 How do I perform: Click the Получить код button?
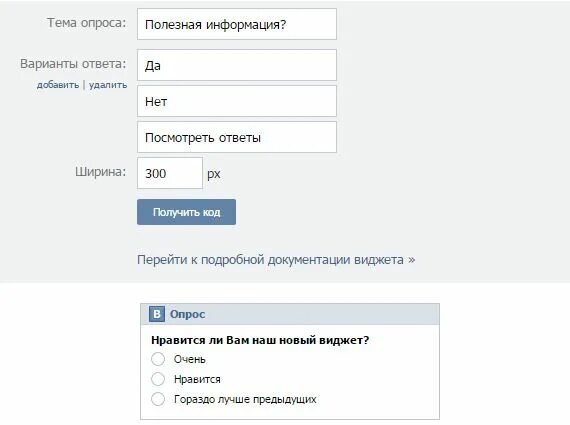pos(186,212)
